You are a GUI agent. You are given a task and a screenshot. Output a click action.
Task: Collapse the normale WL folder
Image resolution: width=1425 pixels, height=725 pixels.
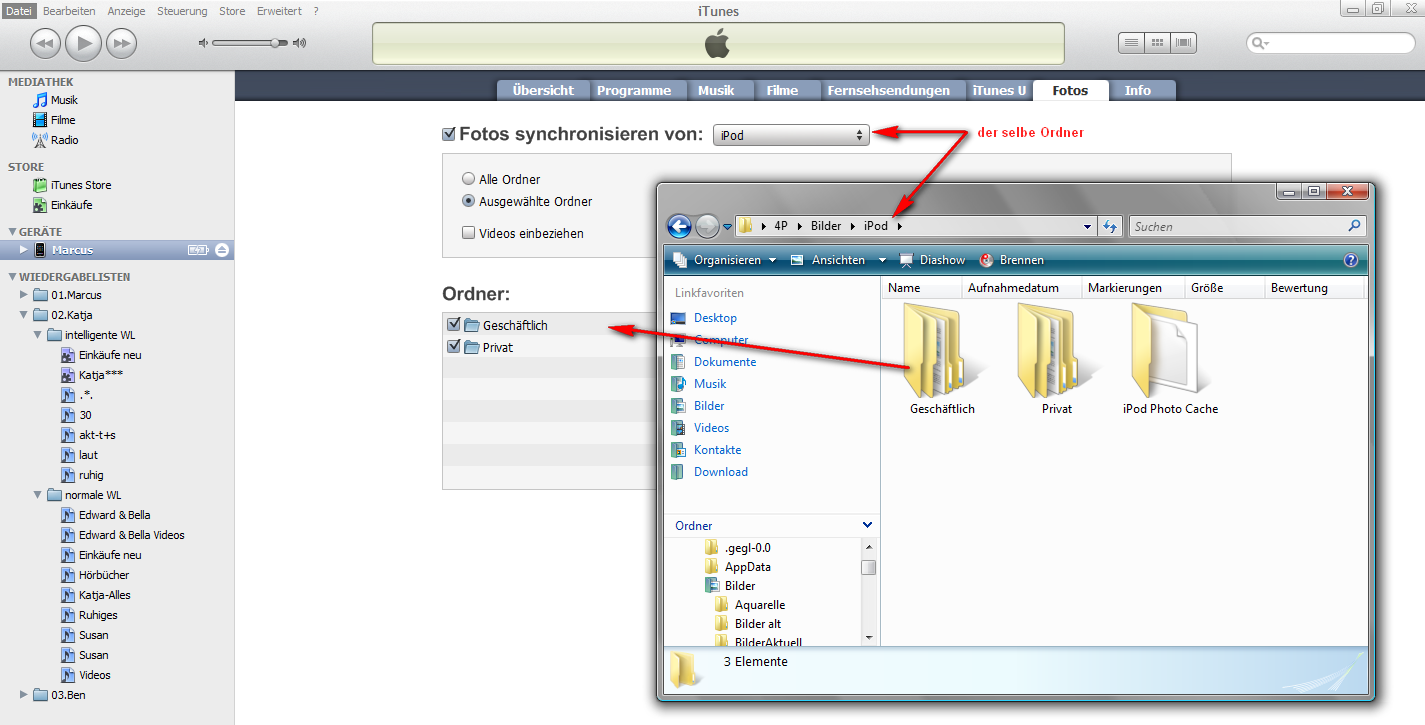tap(37, 495)
